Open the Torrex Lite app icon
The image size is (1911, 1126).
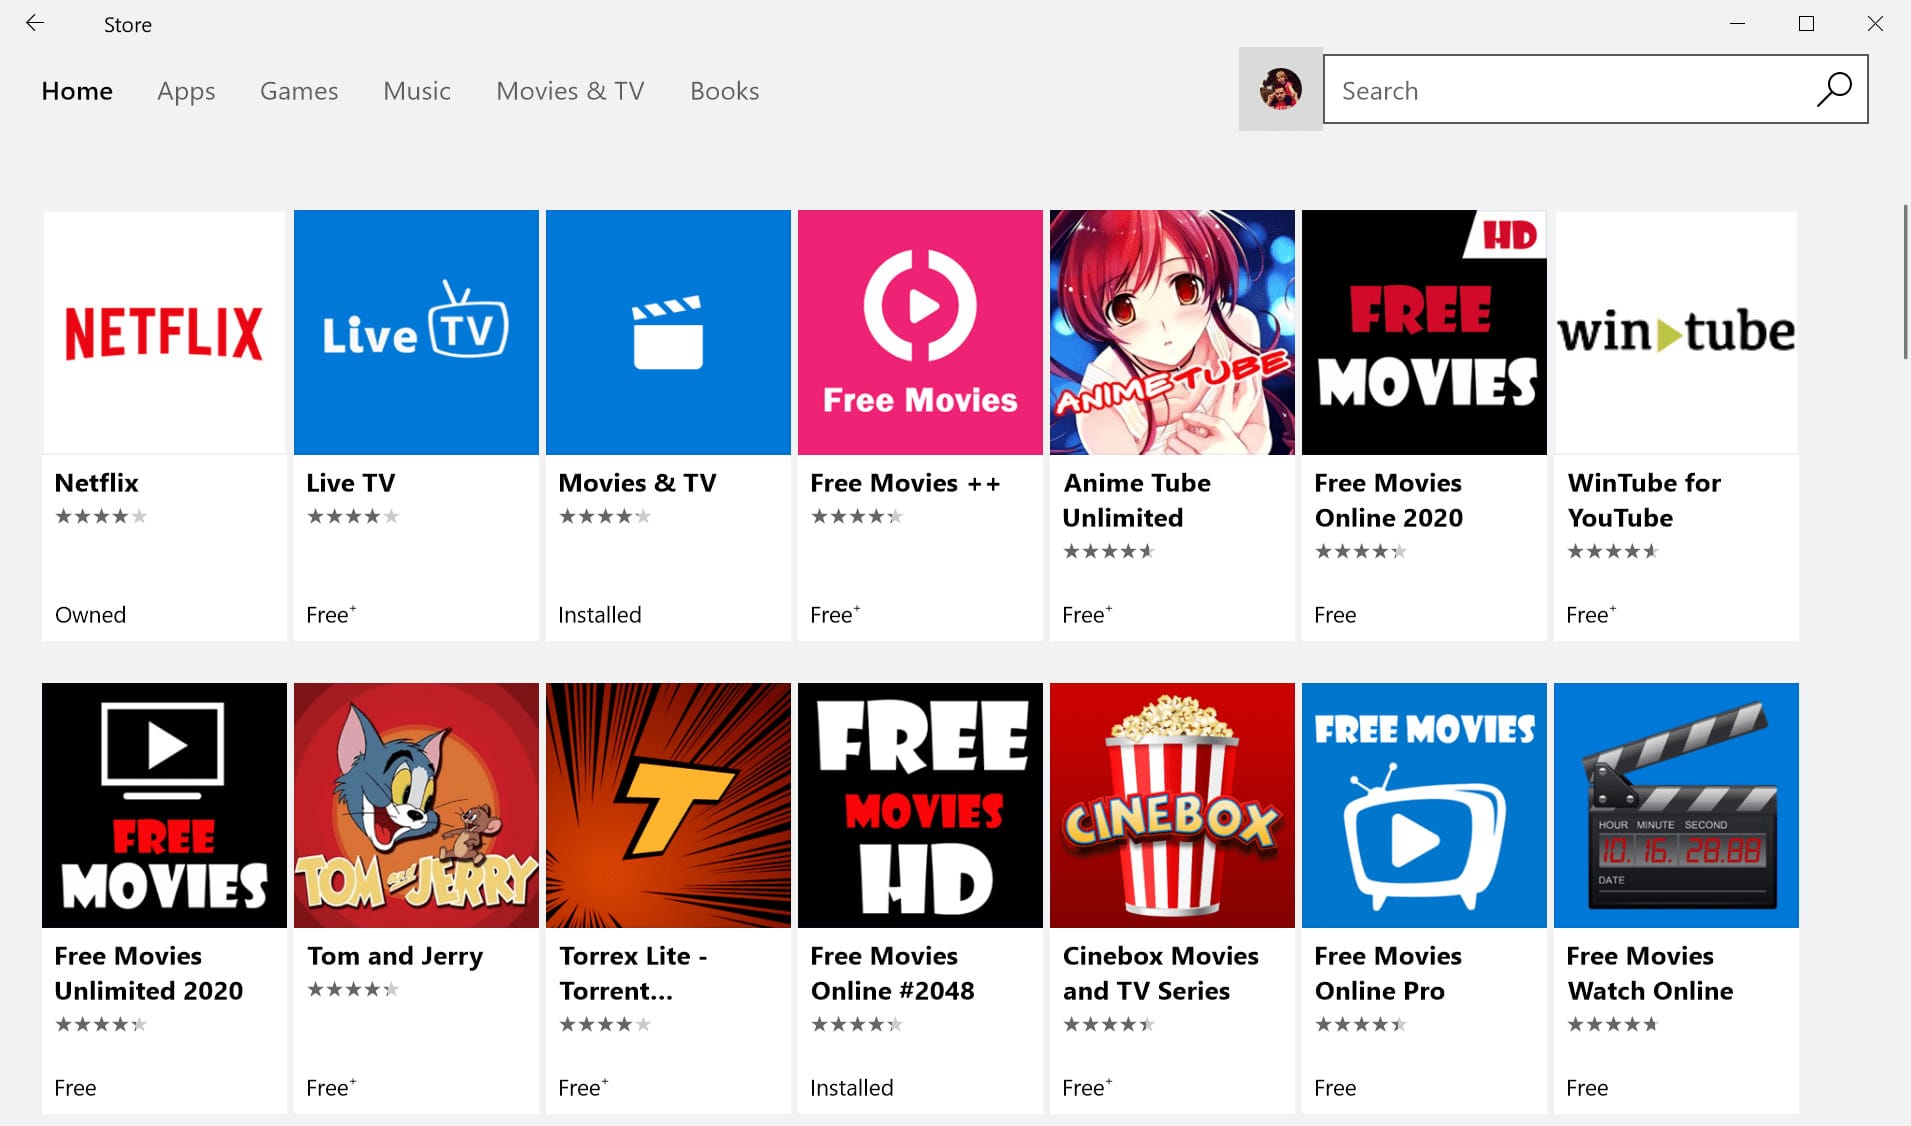(x=668, y=805)
